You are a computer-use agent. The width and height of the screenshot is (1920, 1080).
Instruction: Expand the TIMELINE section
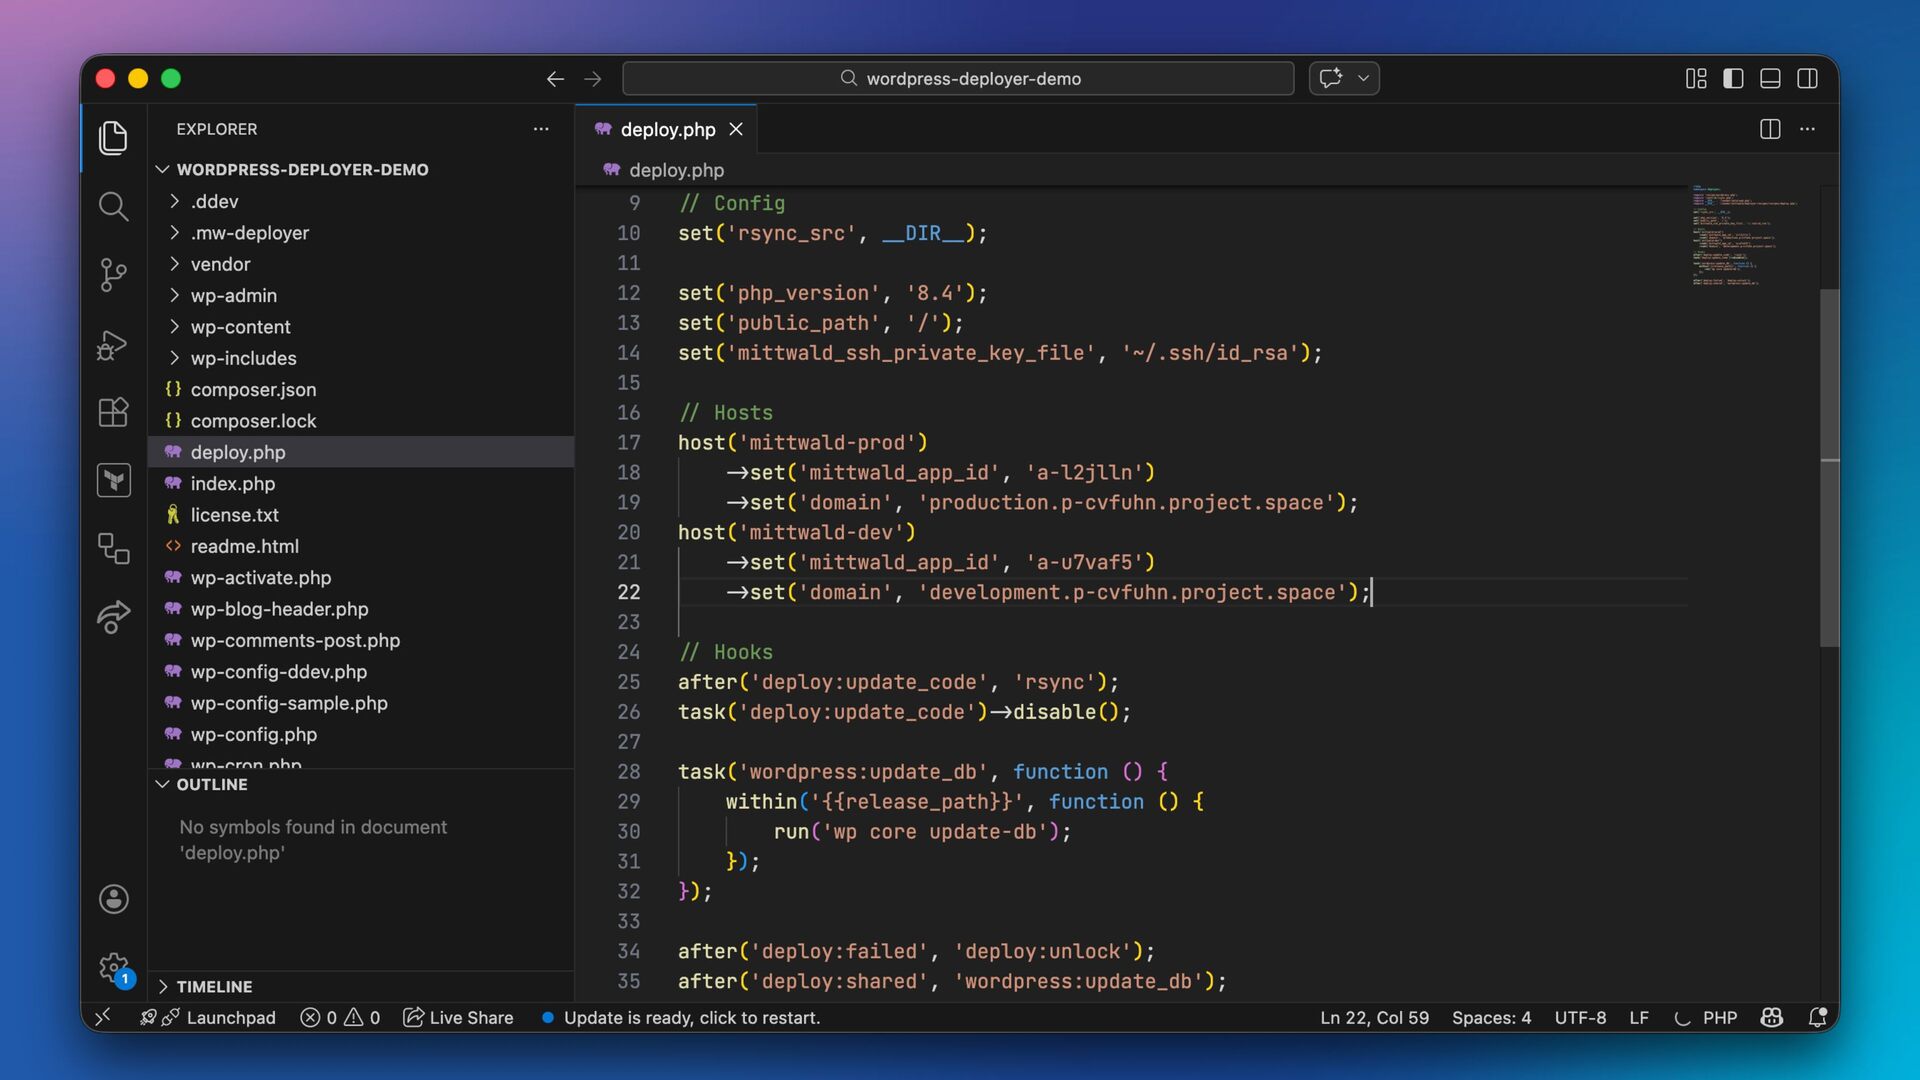214,986
